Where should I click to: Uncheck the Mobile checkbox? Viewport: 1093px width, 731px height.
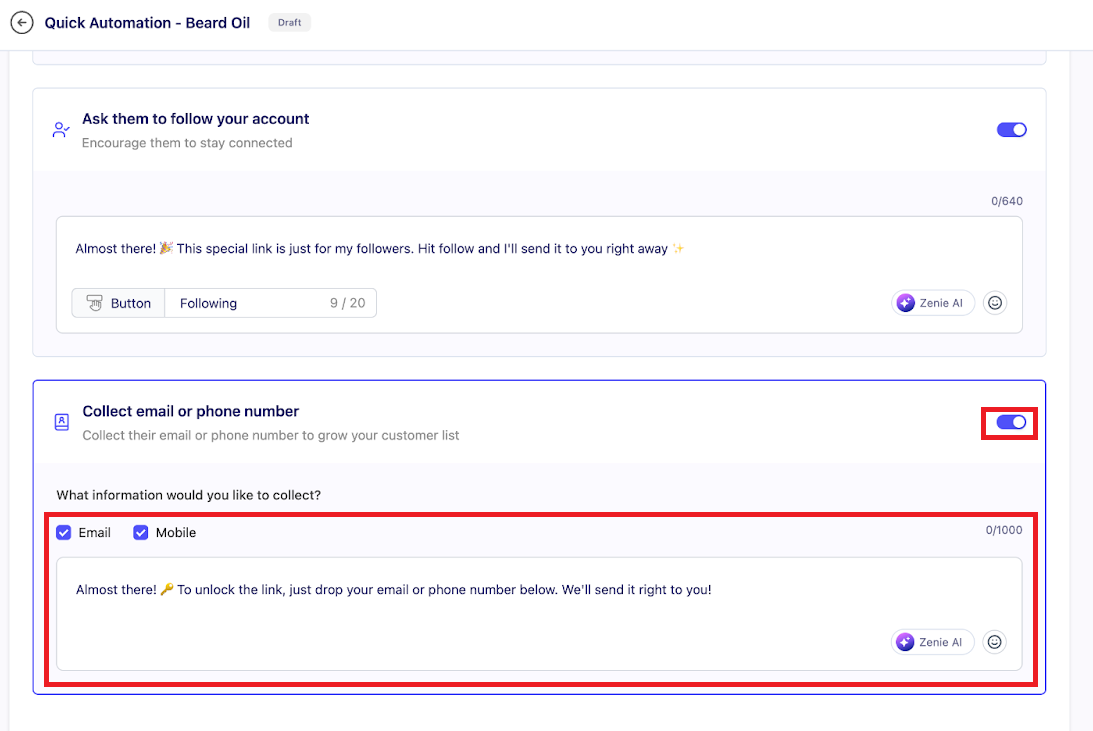pos(141,533)
